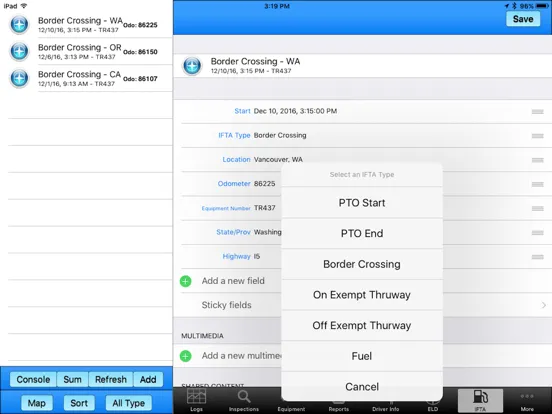This screenshot has height=414, width=552.
Task: Edit the Location field Vancouver, WA
Action: tap(278, 159)
